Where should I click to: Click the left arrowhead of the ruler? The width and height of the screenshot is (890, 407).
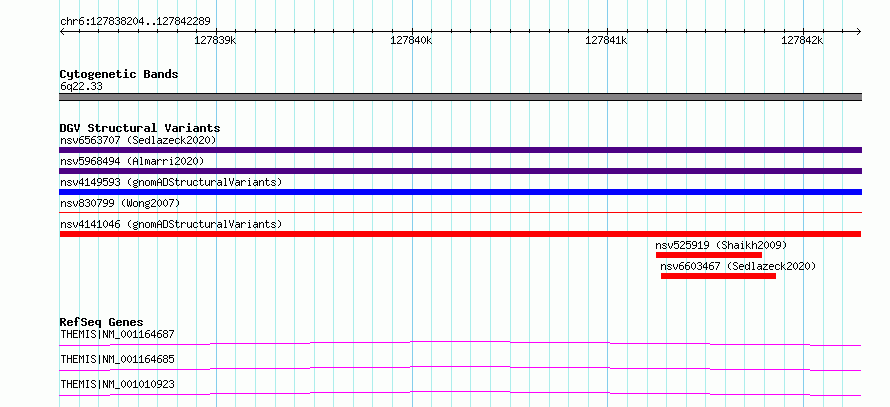pyautogui.click(x=62, y=31)
